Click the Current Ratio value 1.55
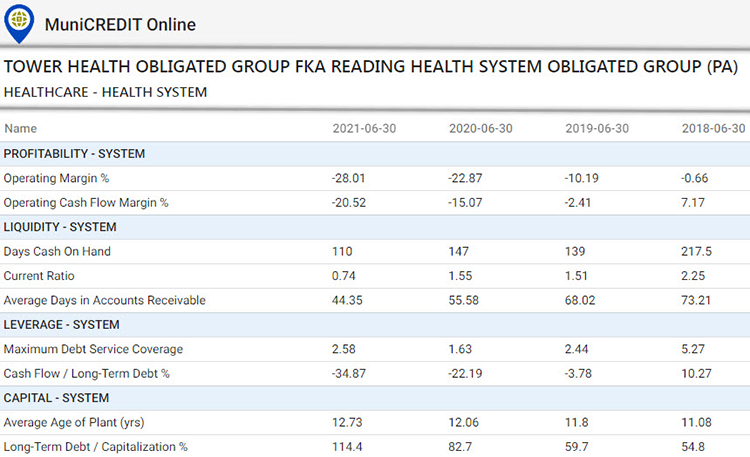750x457 pixels. pos(460,276)
